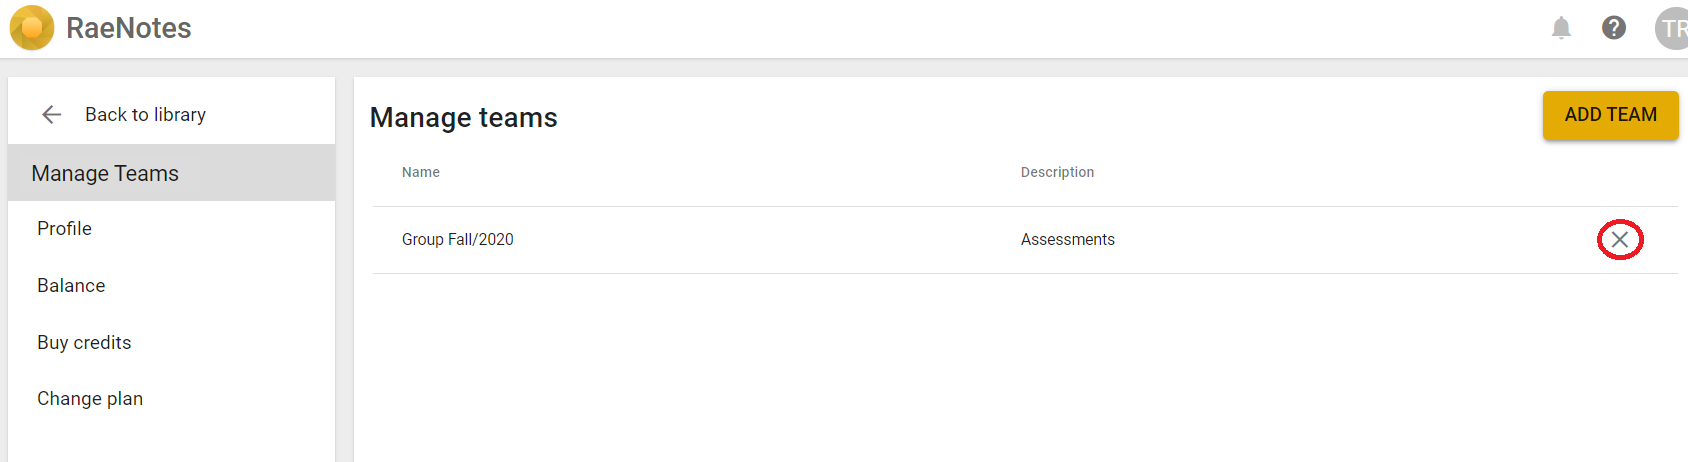
Task: Open Buy credits in the sidebar
Action: pos(172,343)
